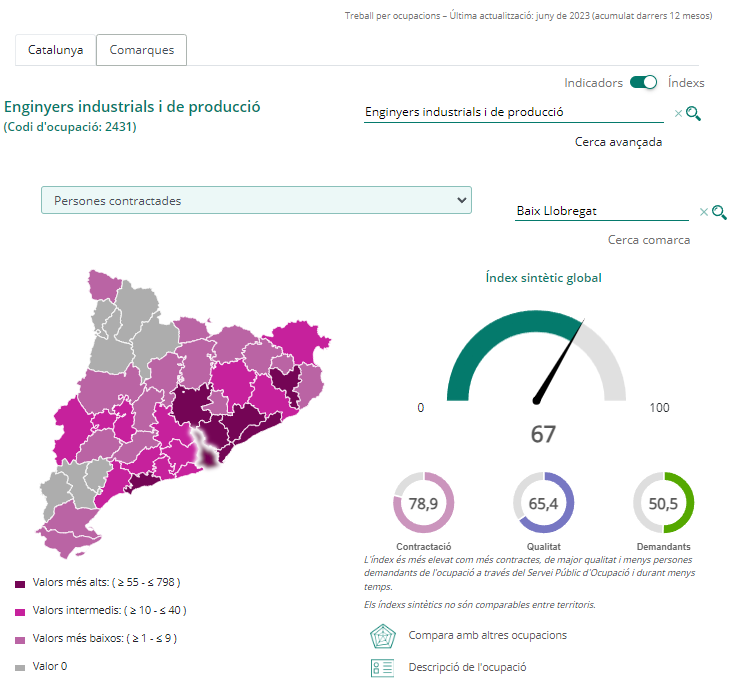This screenshot has width=735, height=687.
Task: Switch to the Catalunya tab
Action: [55, 50]
